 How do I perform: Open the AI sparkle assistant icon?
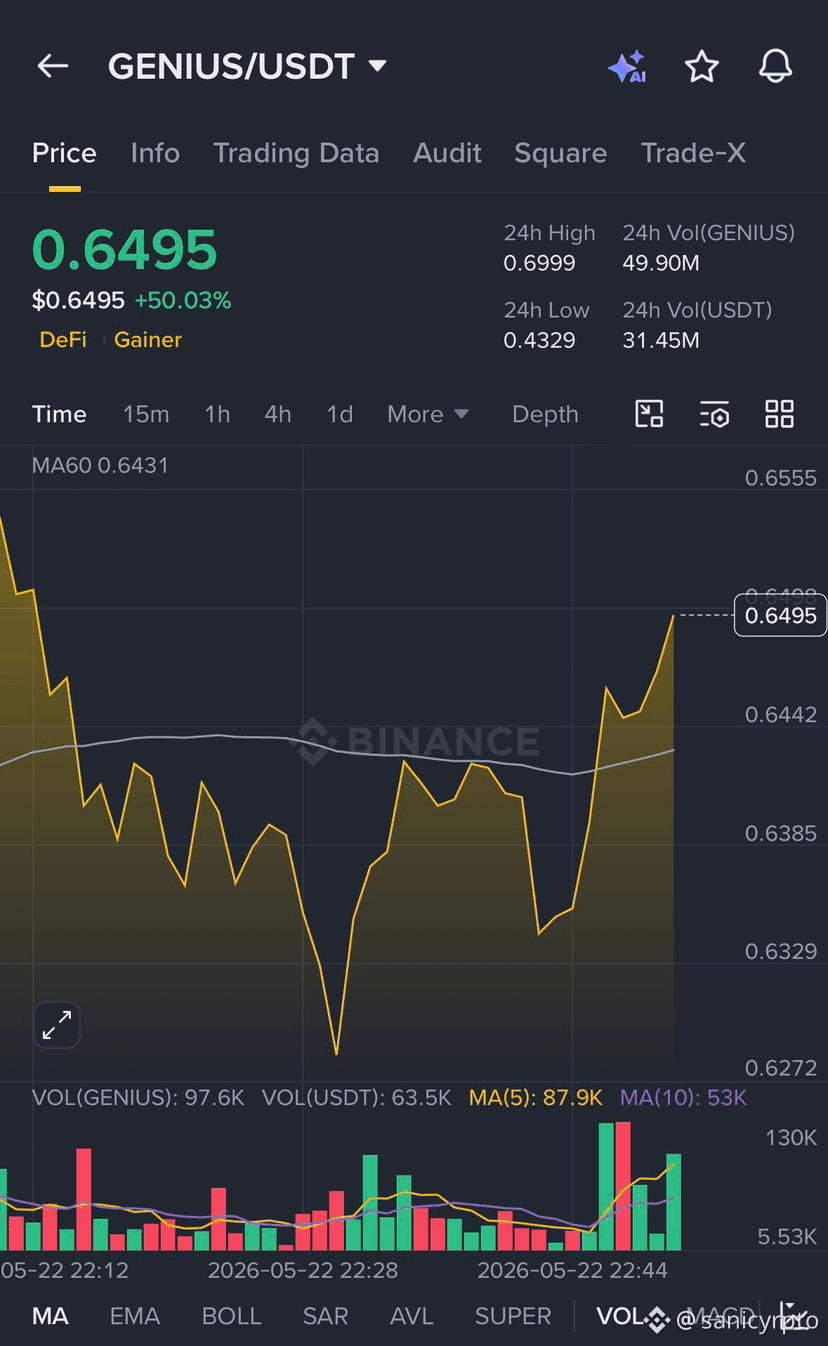pyautogui.click(x=627, y=67)
